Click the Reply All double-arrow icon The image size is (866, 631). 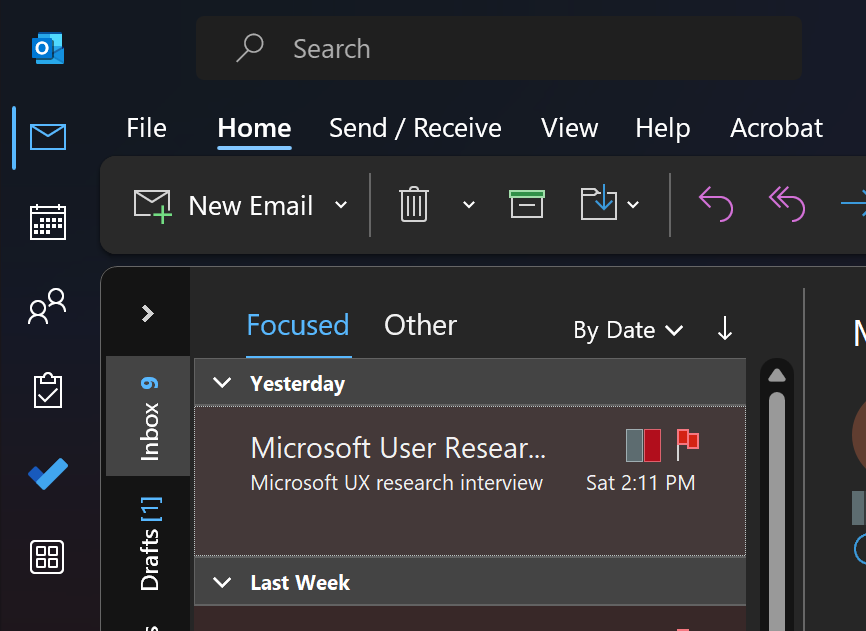[x=786, y=205]
